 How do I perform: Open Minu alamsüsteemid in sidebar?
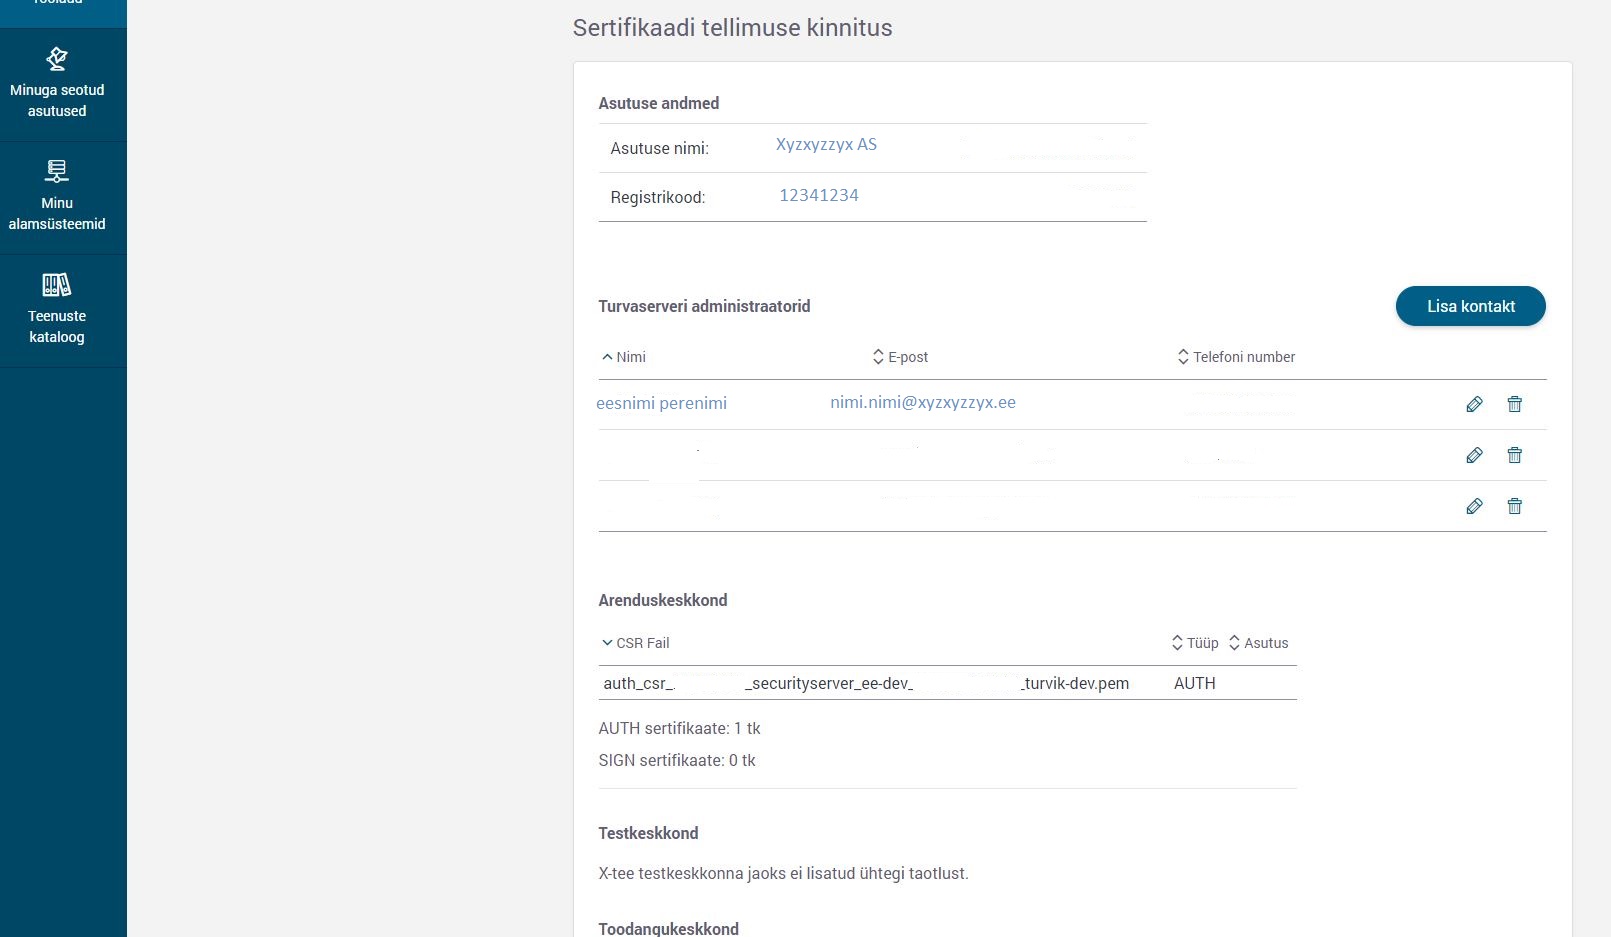pyautogui.click(x=57, y=197)
